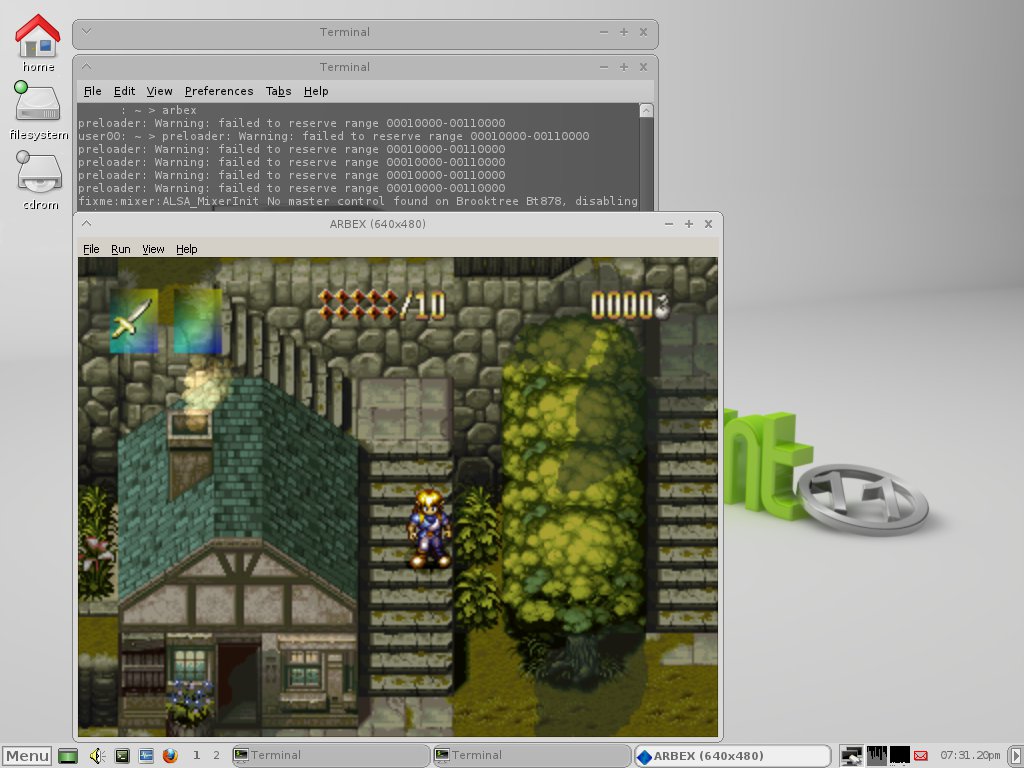Image resolution: width=1024 pixels, height=768 pixels.
Task: Launch terminal from taskbar launcher icon
Action: coord(122,756)
